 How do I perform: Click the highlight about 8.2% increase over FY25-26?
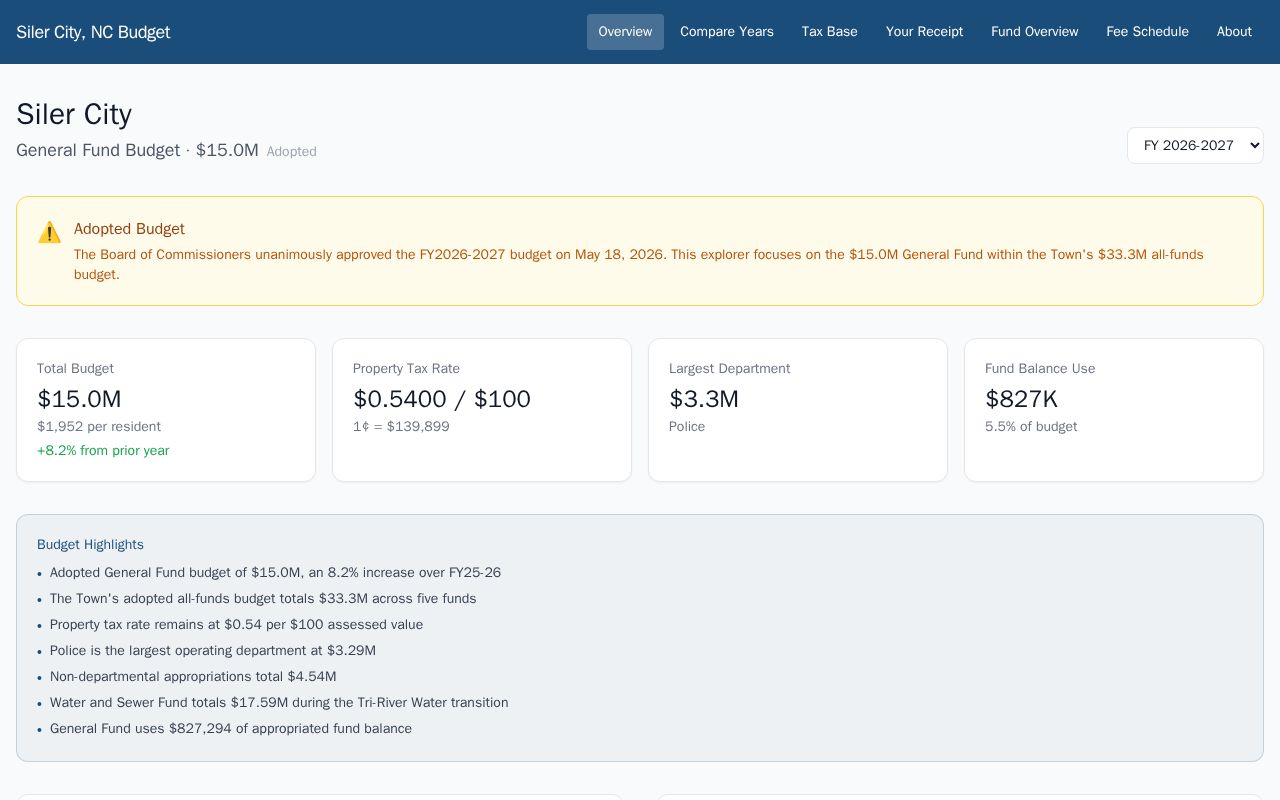point(275,573)
